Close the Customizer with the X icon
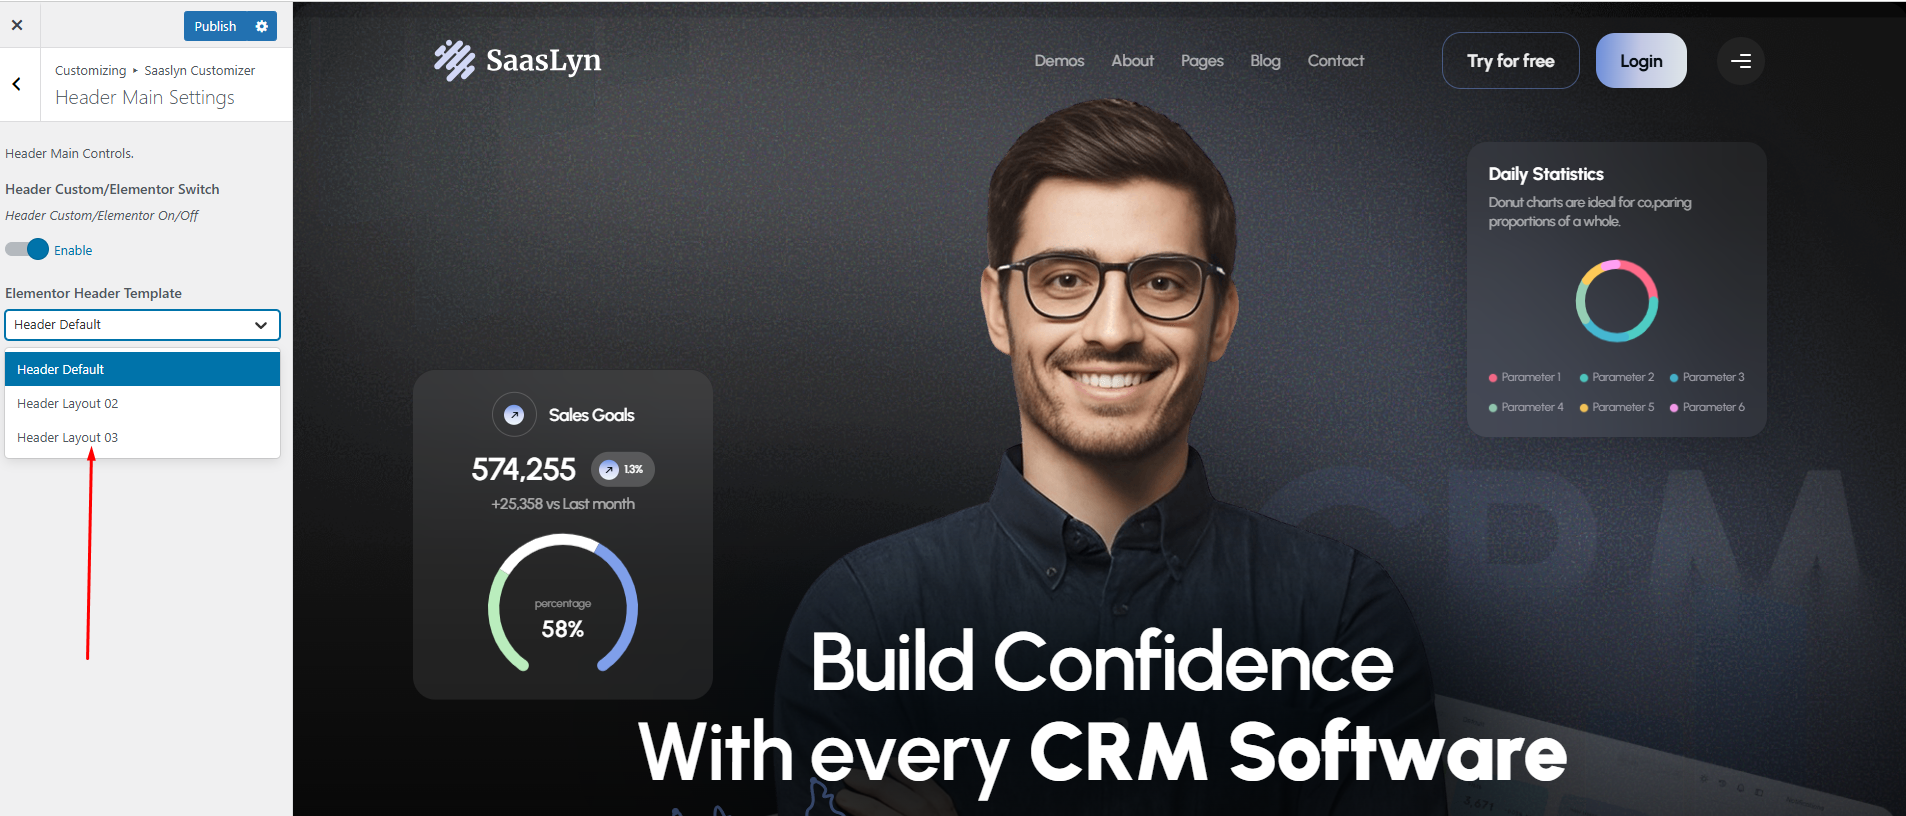 coord(17,25)
